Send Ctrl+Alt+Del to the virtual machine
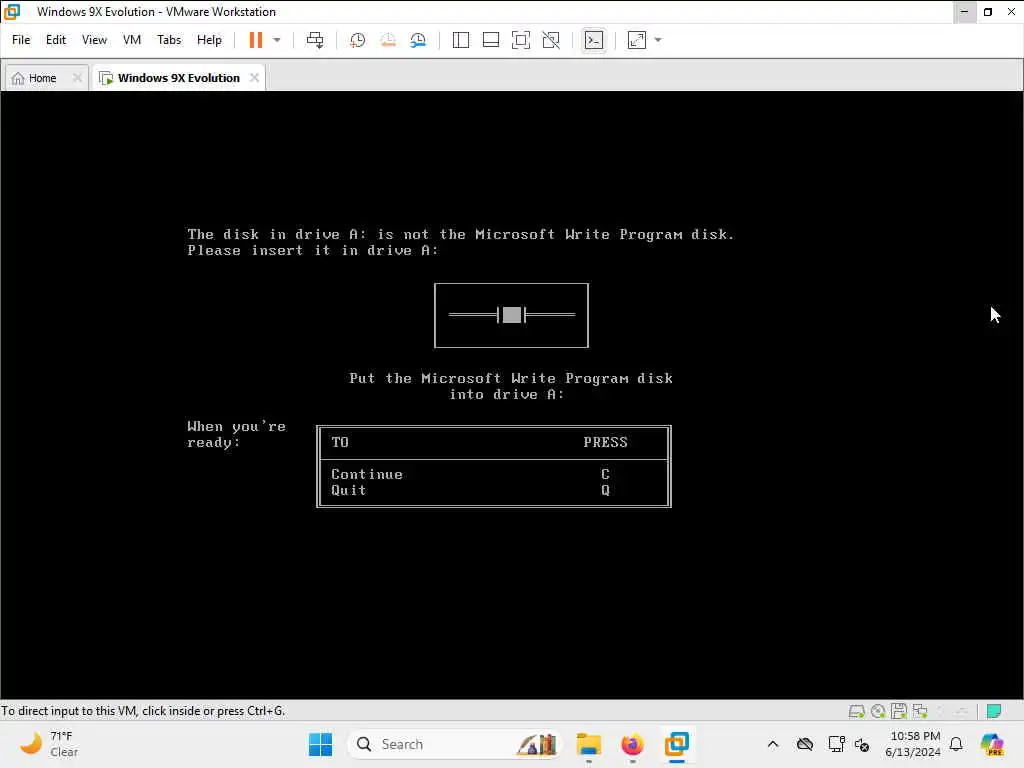The width and height of the screenshot is (1024, 768). [315, 40]
